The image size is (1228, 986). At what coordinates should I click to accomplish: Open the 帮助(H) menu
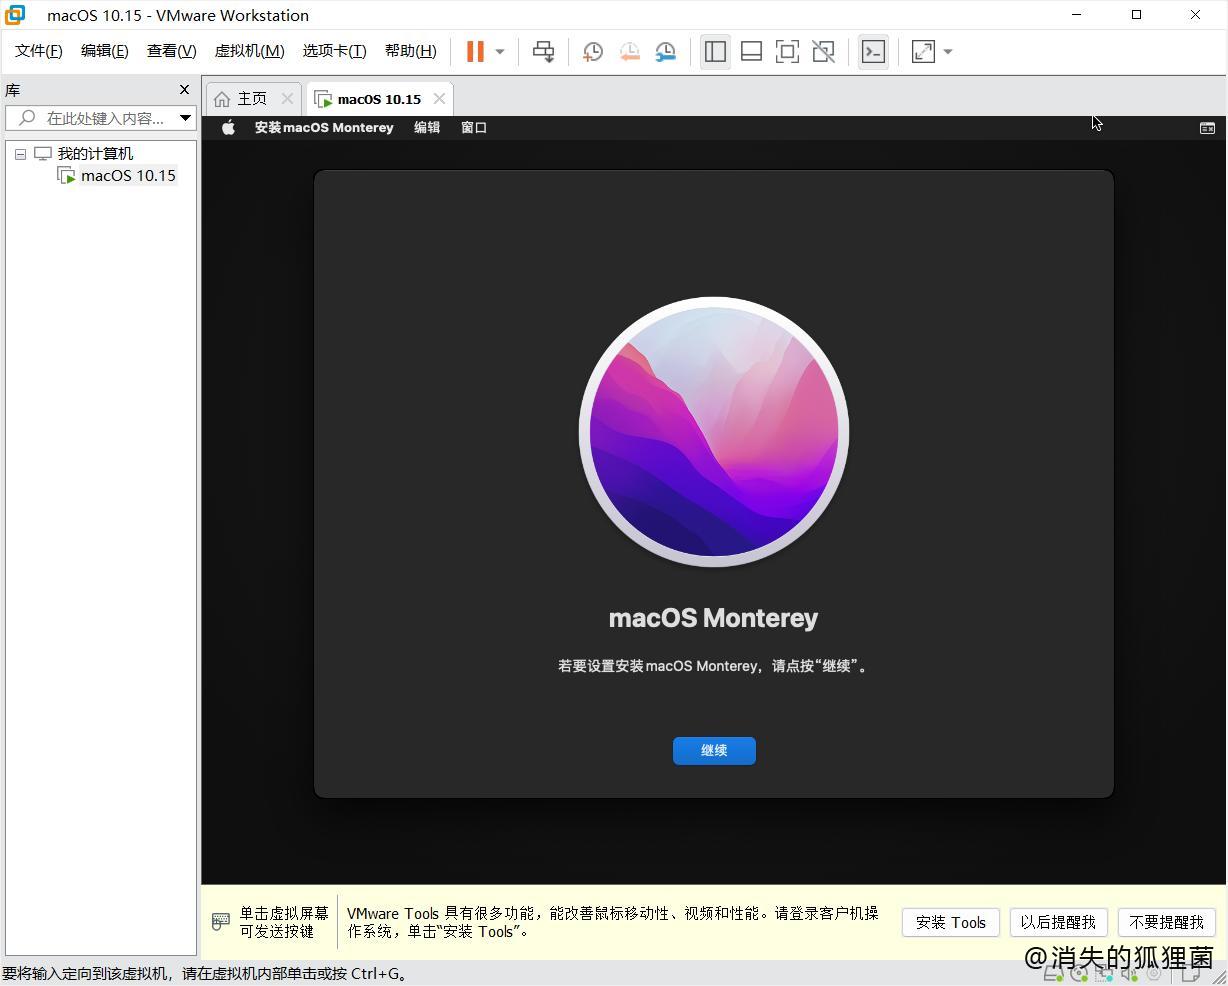[x=410, y=51]
